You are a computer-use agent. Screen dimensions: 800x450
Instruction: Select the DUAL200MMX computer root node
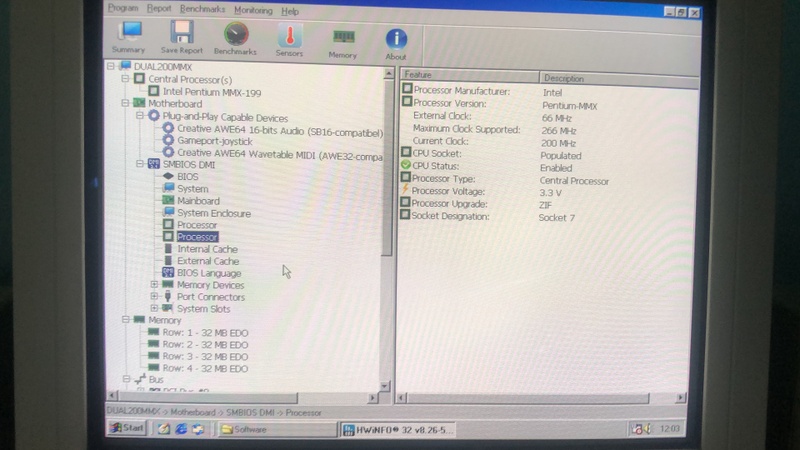(163, 67)
